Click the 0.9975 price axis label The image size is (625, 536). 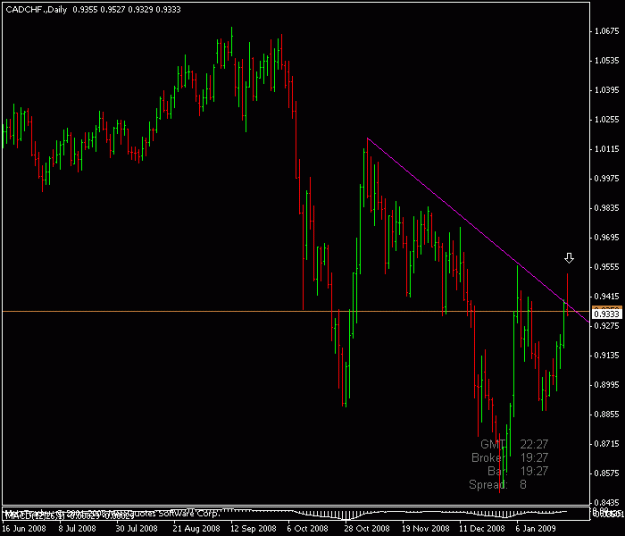607,179
